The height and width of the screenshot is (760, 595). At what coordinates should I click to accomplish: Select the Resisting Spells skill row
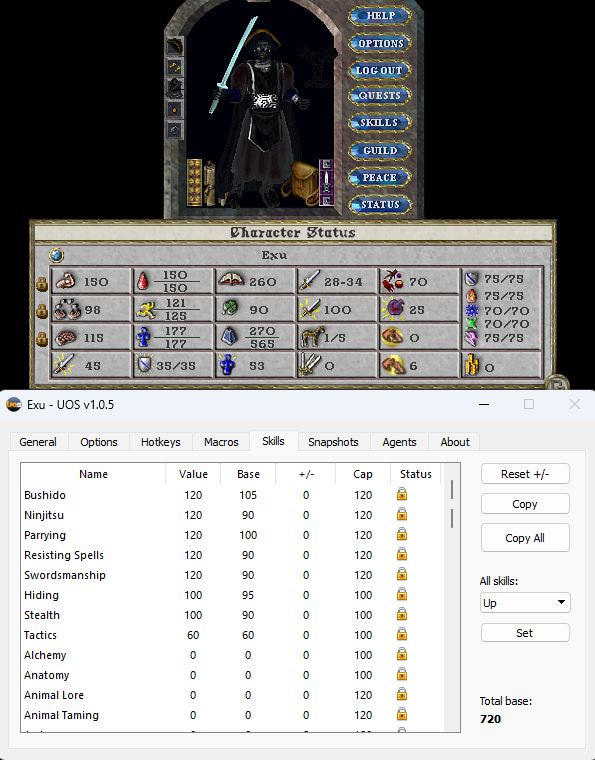[232, 555]
